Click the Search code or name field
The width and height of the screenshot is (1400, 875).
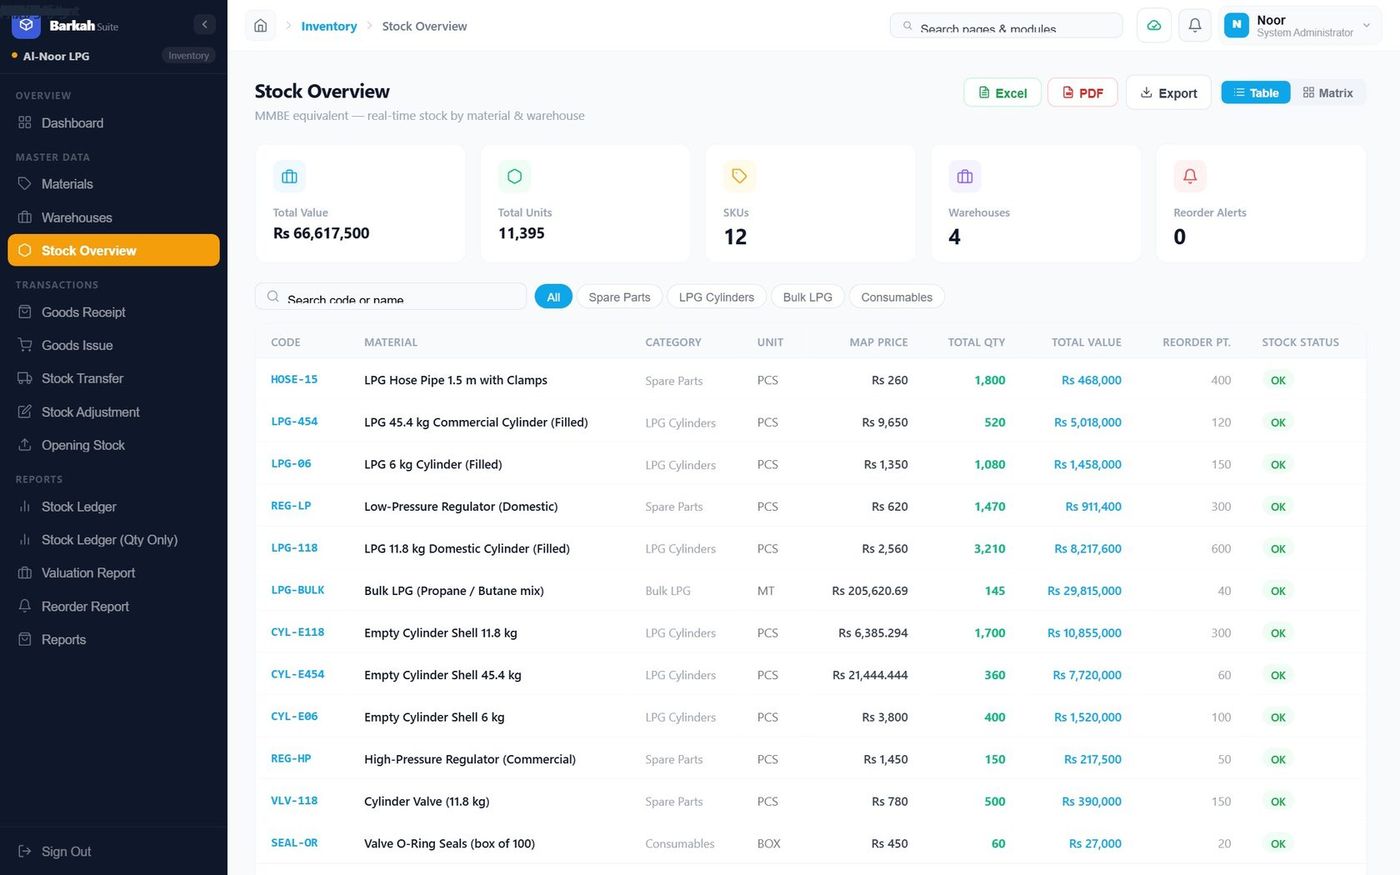(391, 297)
